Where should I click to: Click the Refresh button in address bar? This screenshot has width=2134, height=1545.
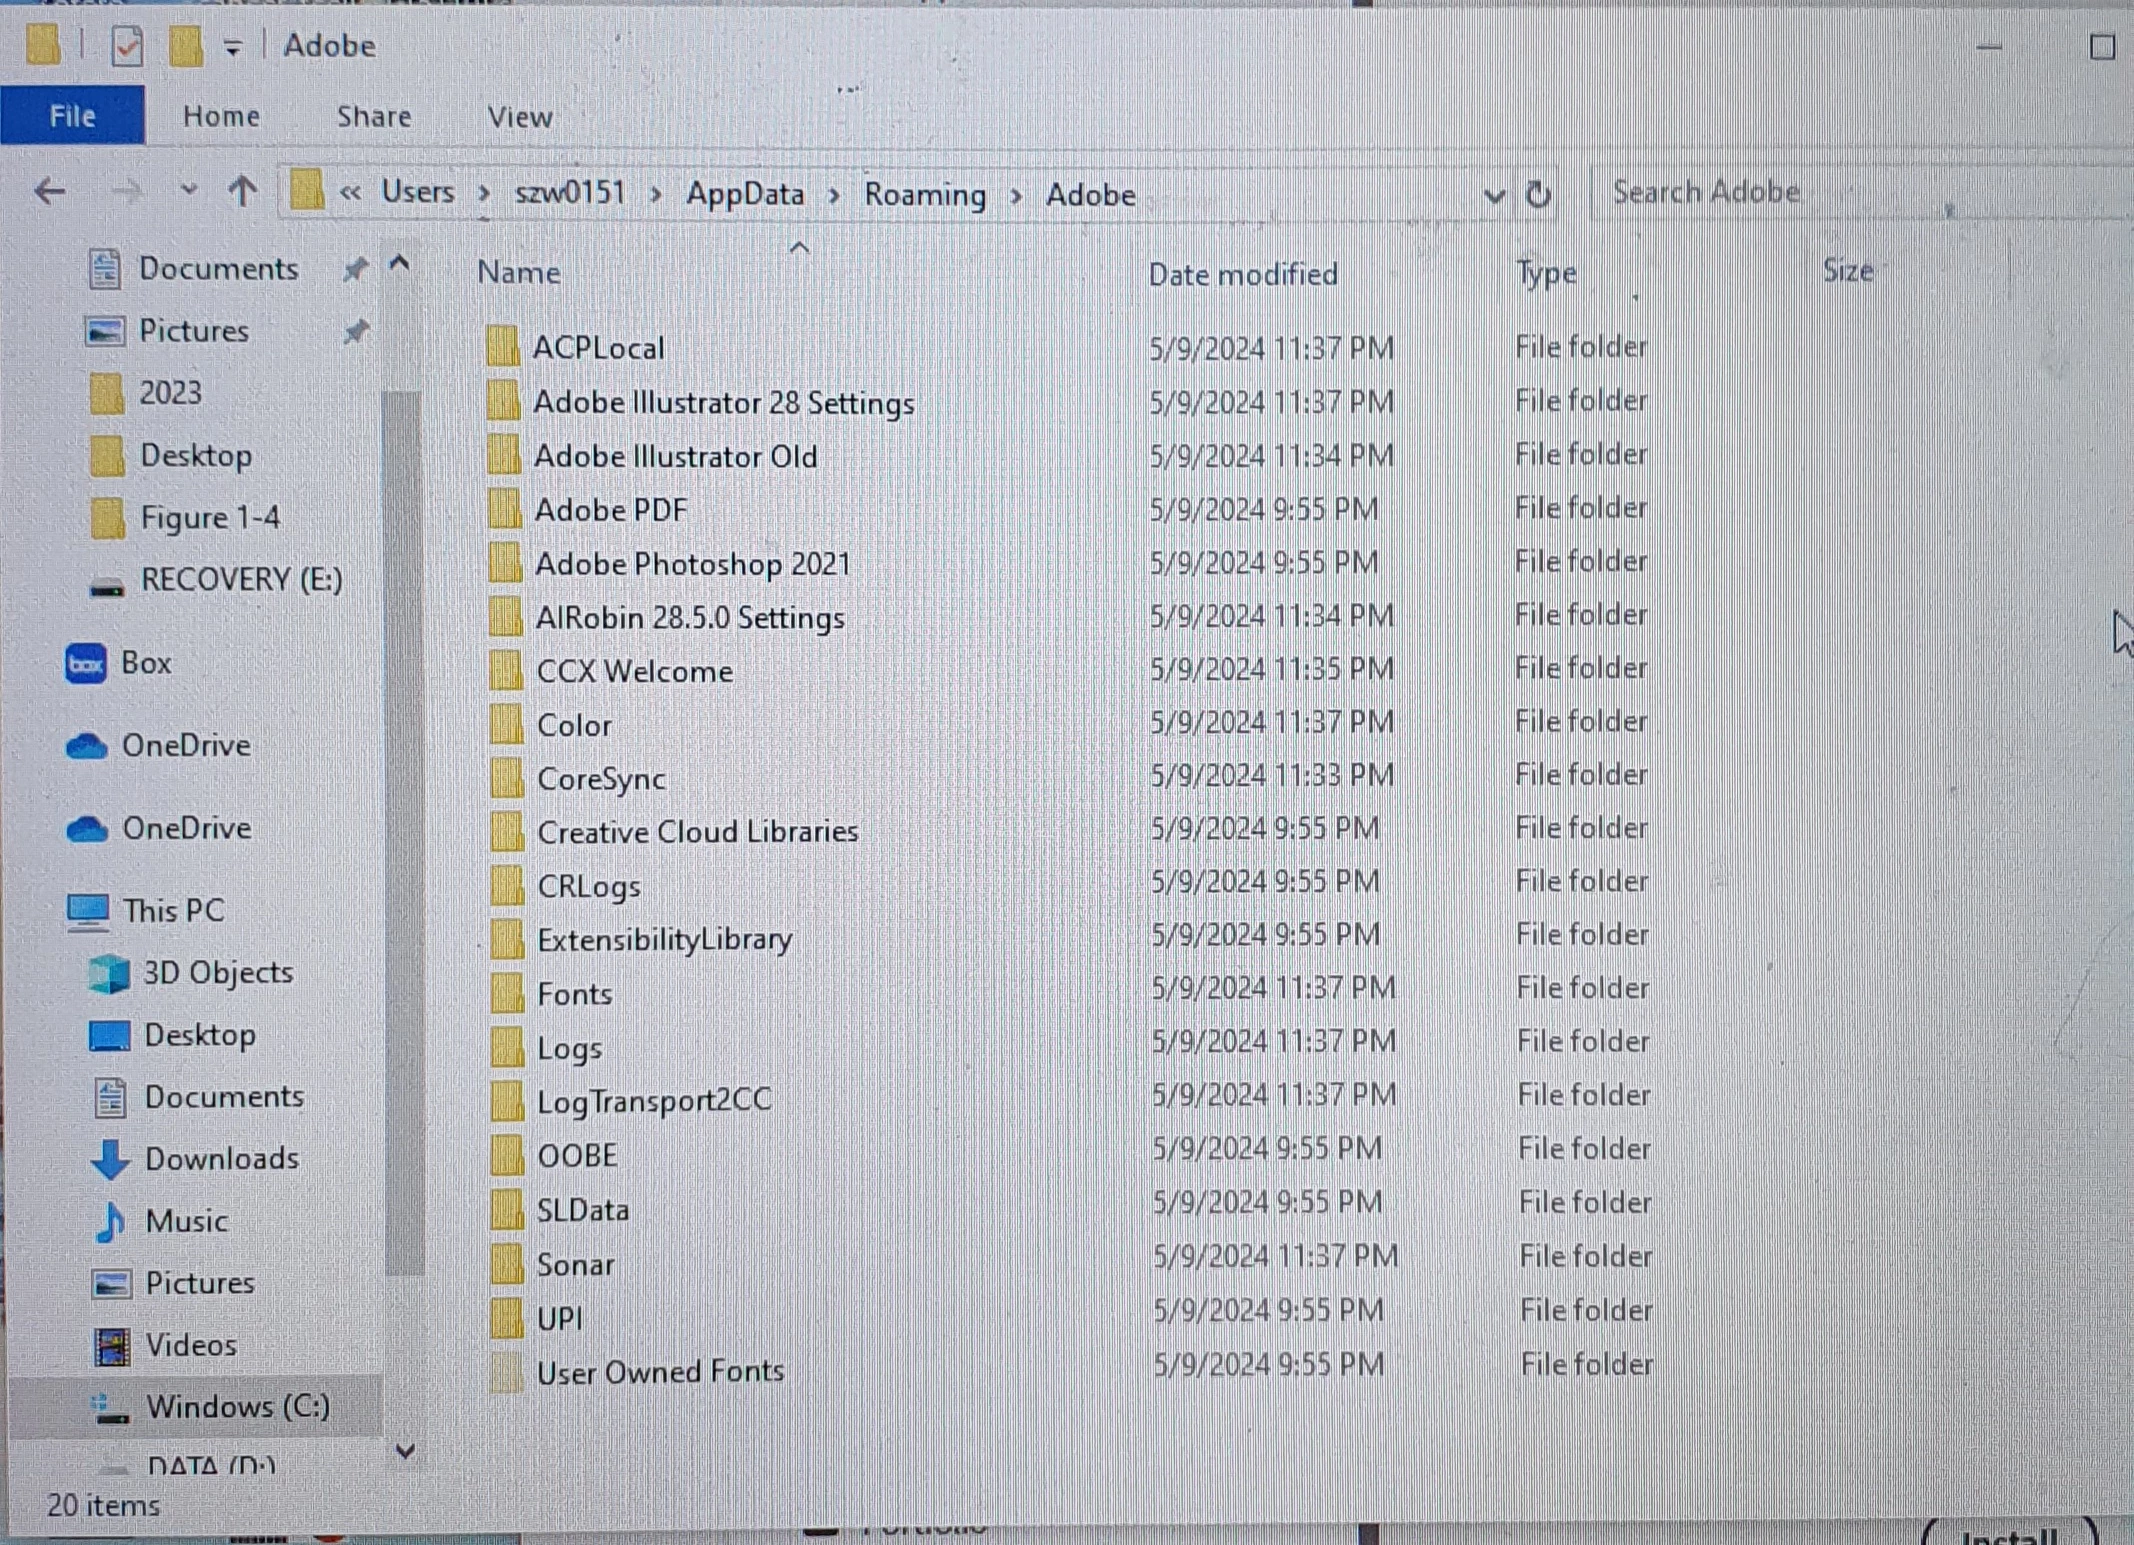(x=1539, y=194)
